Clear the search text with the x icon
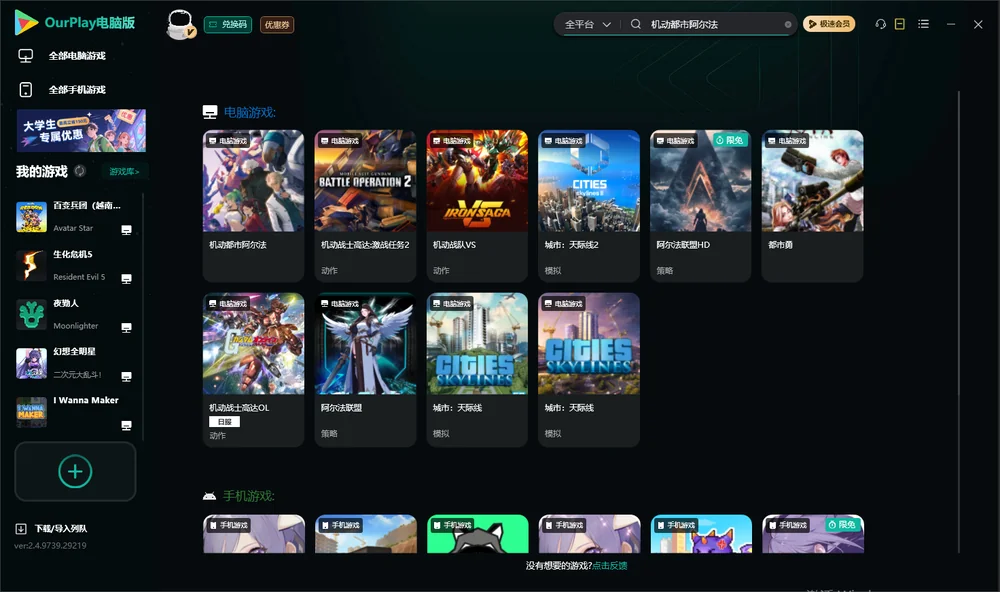1000x592 pixels. pyautogui.click(x=788, y=24)
